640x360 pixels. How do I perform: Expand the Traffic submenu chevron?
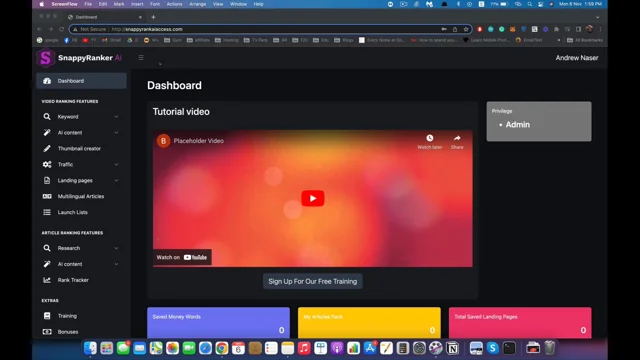(116, 164)
